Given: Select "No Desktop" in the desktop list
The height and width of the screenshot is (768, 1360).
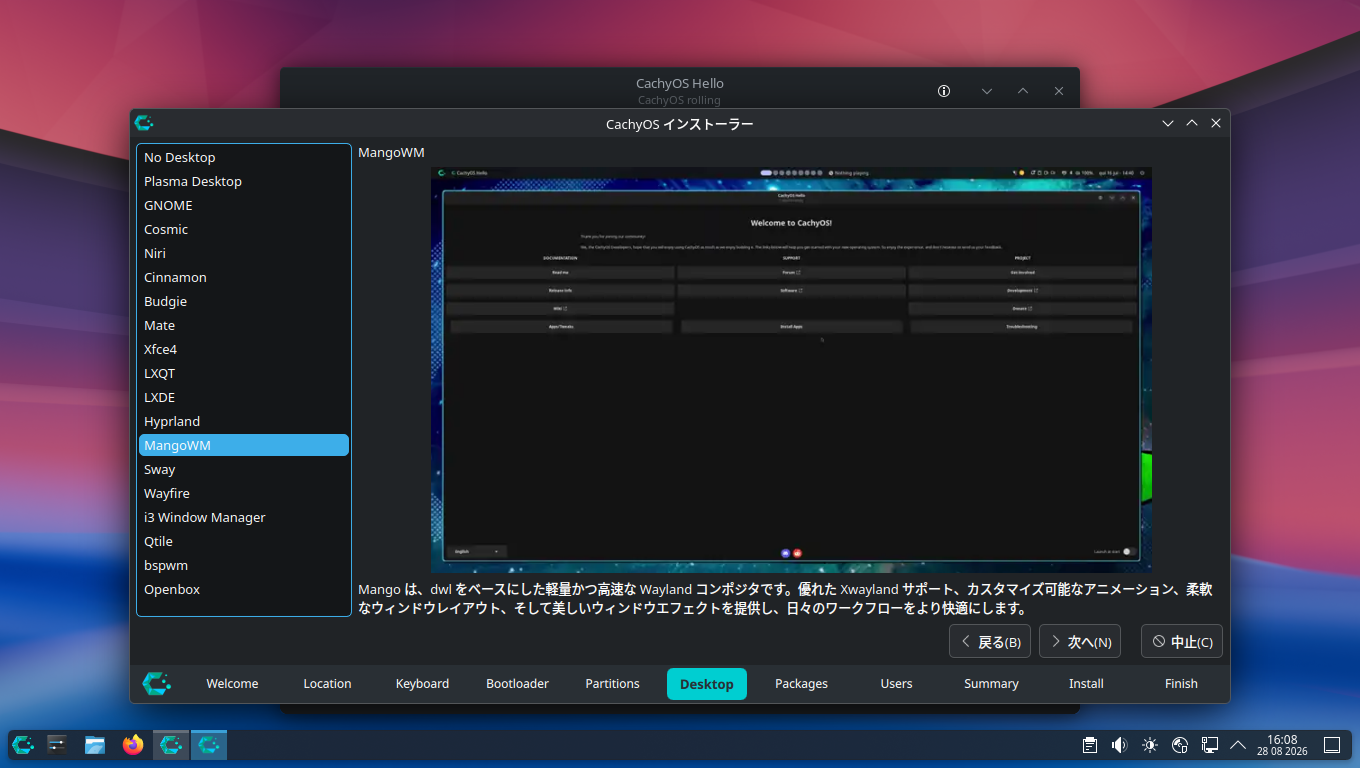Looking at the screenshot, I should 244,157.
